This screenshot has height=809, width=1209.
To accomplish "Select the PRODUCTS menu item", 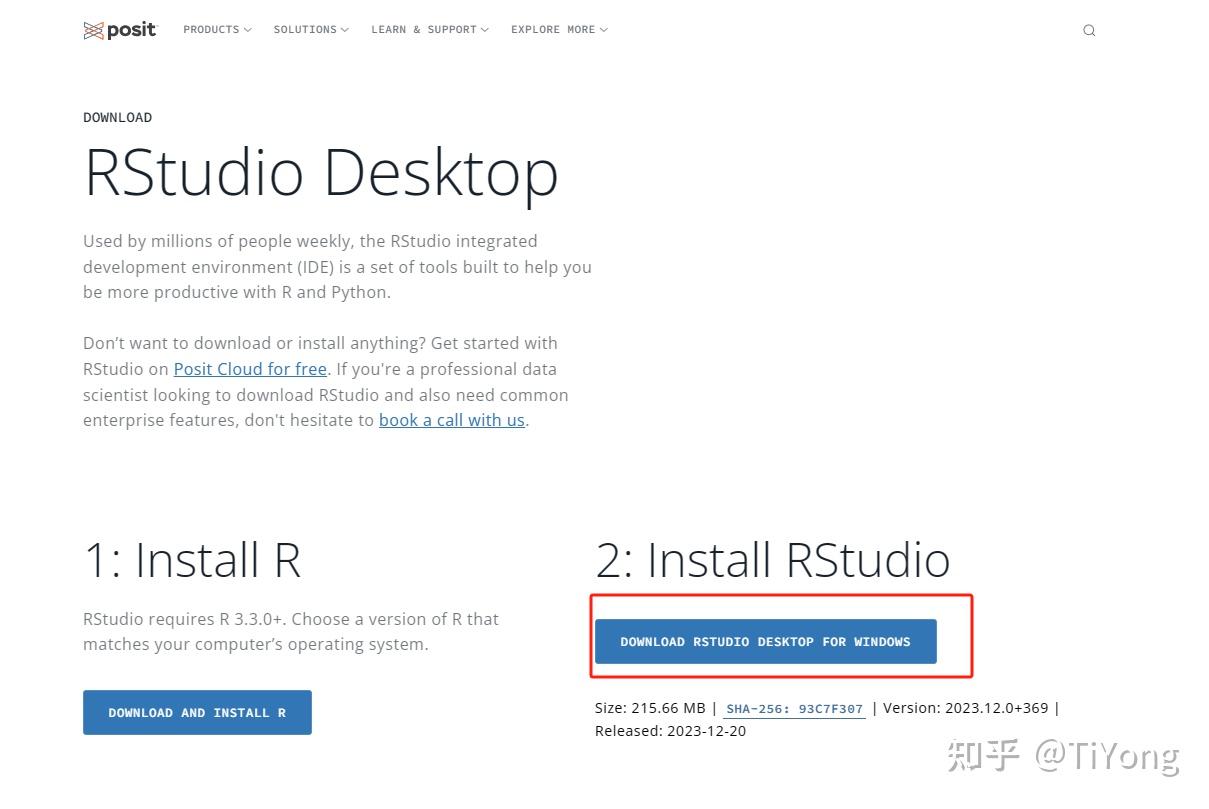I will 212,30.
